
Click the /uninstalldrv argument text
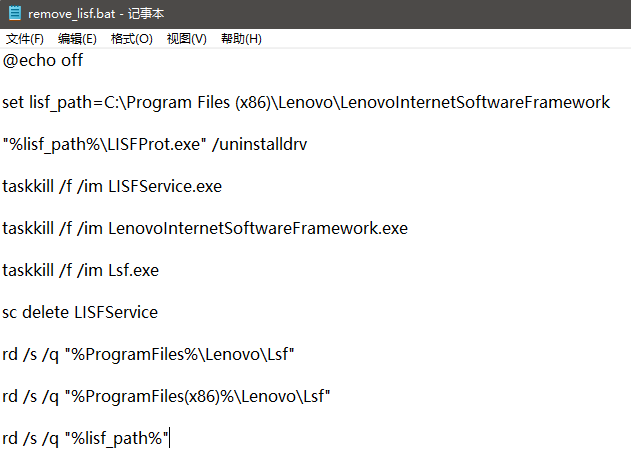(259, 144)
